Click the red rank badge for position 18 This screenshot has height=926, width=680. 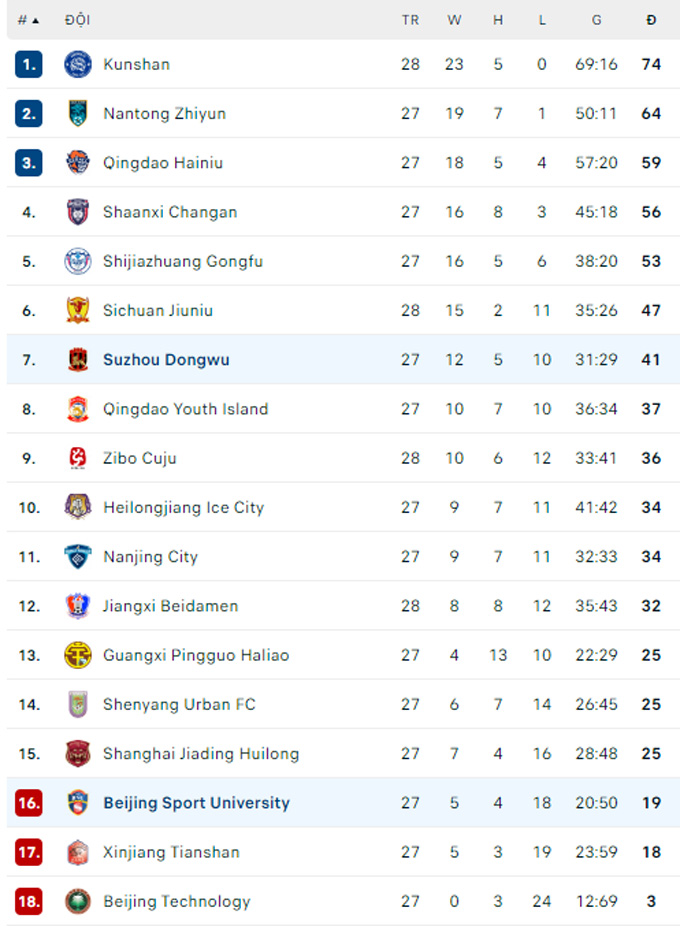tap(28, 901)
